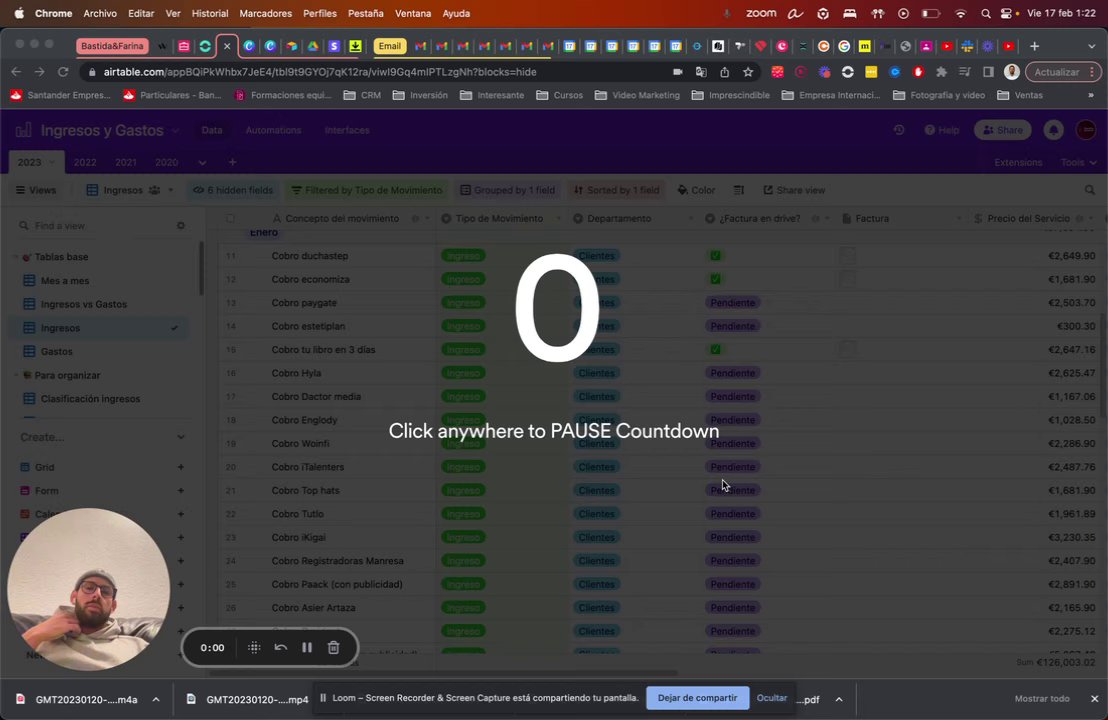Click the Loom webcam bubble
1108x720 pixels.
tap(88, 589)
